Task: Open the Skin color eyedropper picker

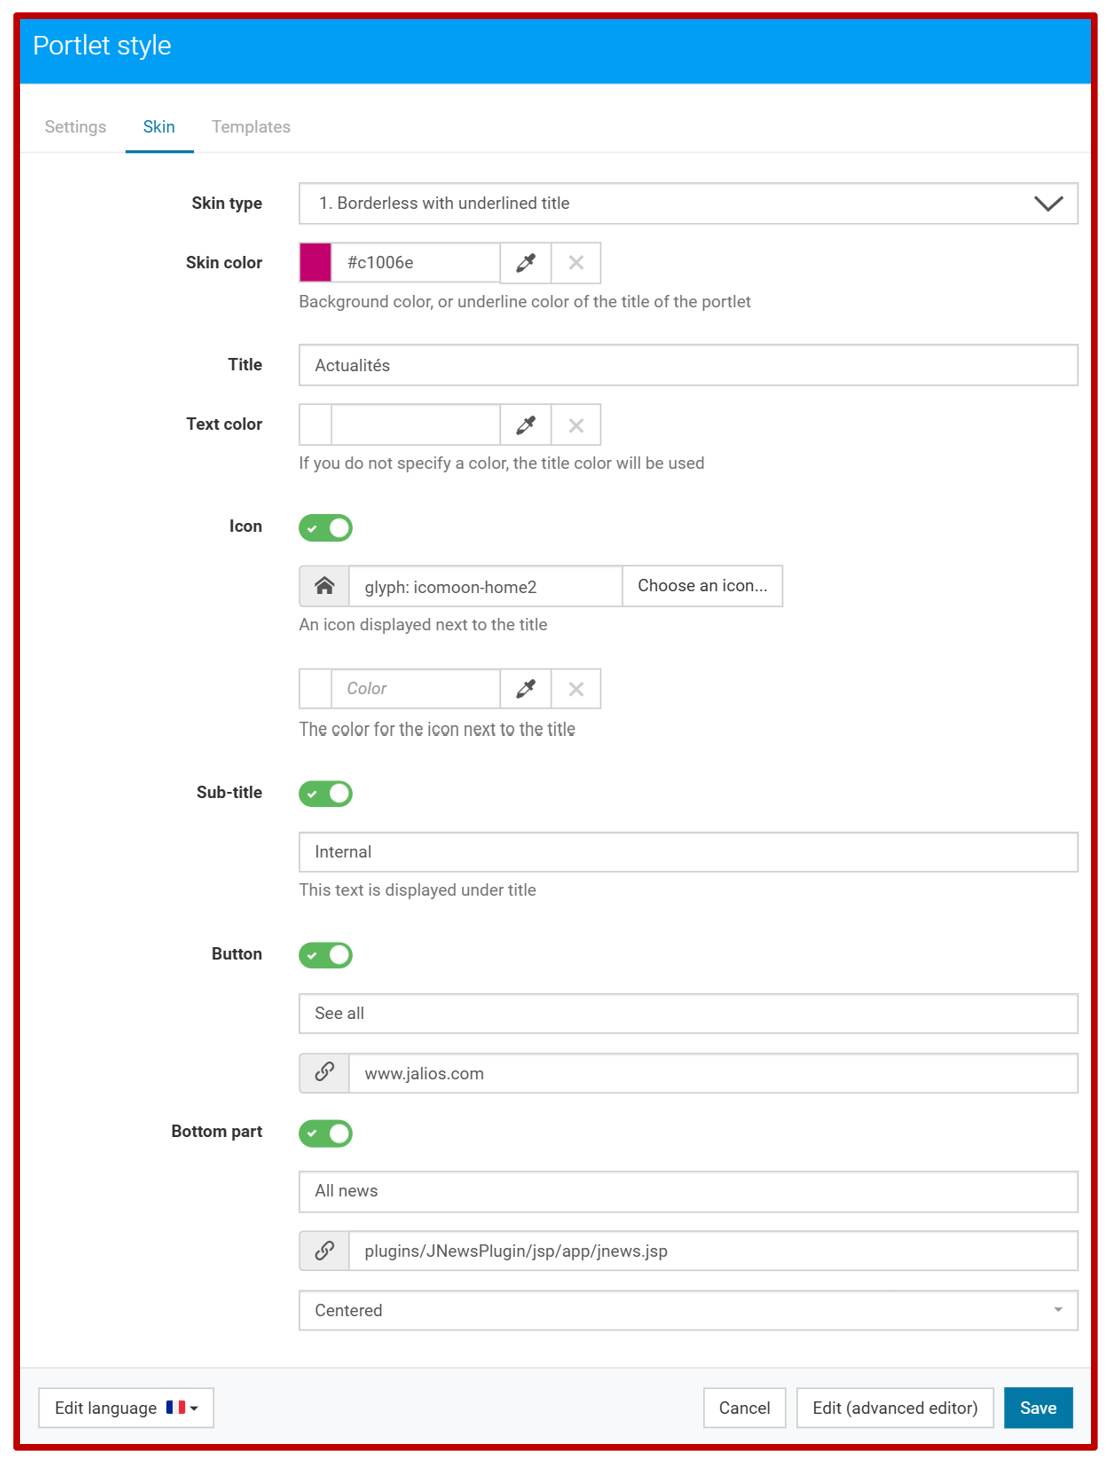Action: [x=525, y=263]
